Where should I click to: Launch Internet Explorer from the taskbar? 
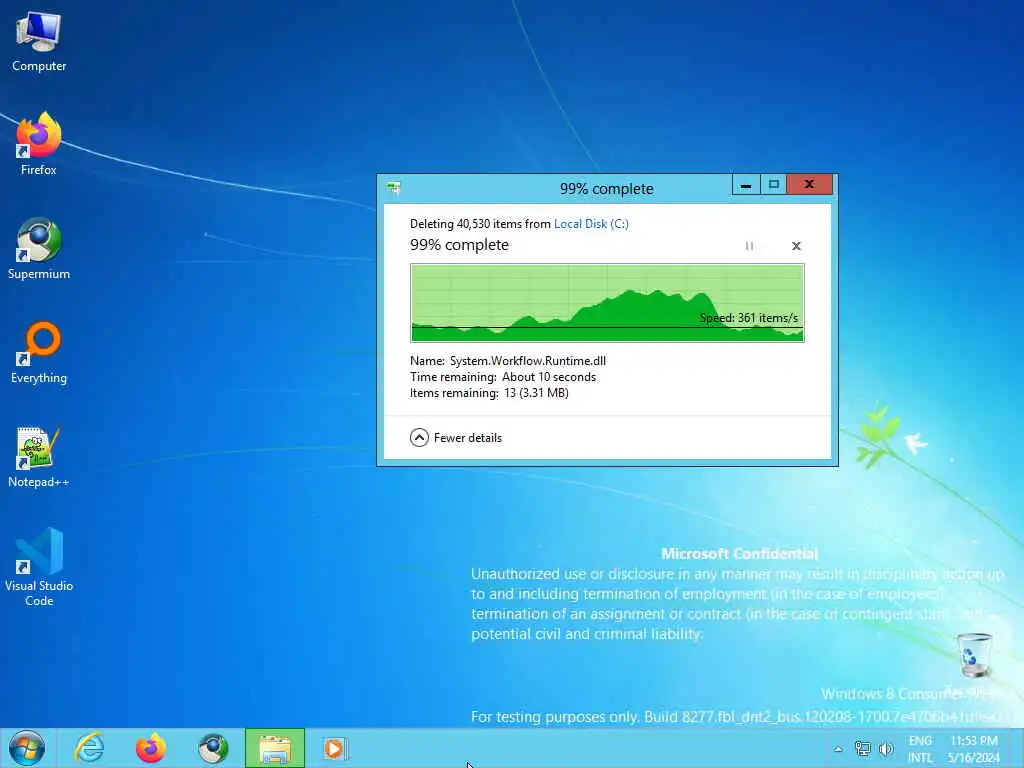tap(89, 748)
